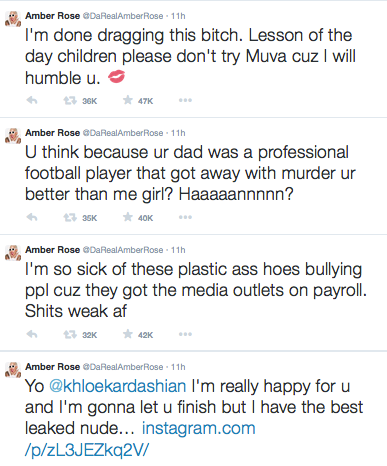Reply to the 'done dragging' tweet
This screenshot has width=387, height=466.
point(32,100)
